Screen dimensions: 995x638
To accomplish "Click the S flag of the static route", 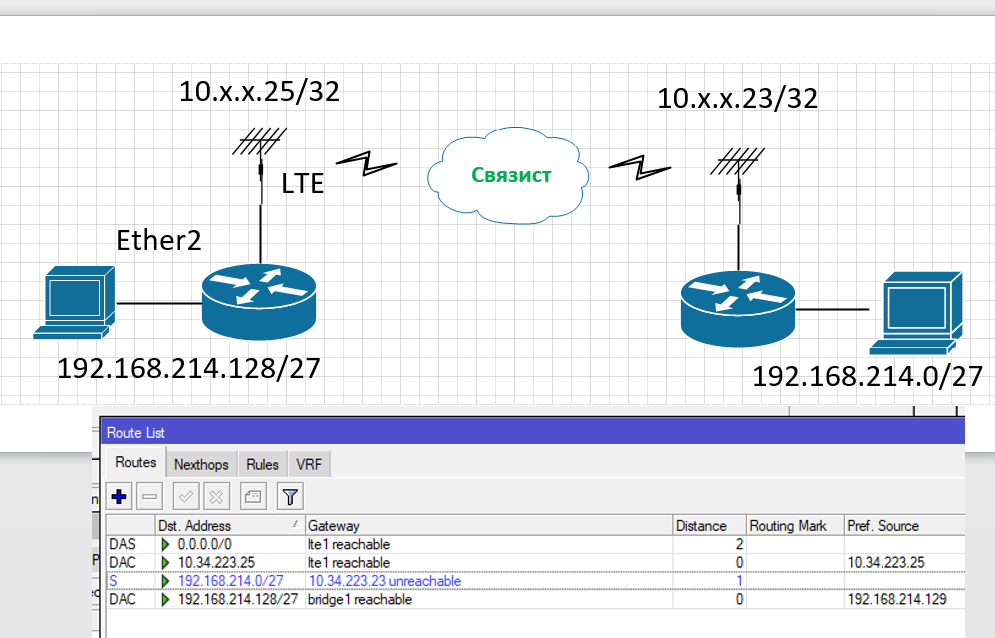I will pyautogui.click(x=113, y=581).
